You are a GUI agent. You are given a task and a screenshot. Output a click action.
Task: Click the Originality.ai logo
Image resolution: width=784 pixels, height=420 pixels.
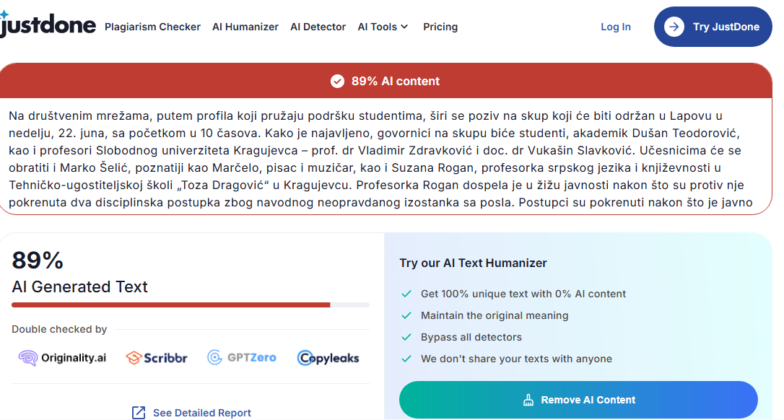pyautogui.click(x=62, y=357)
